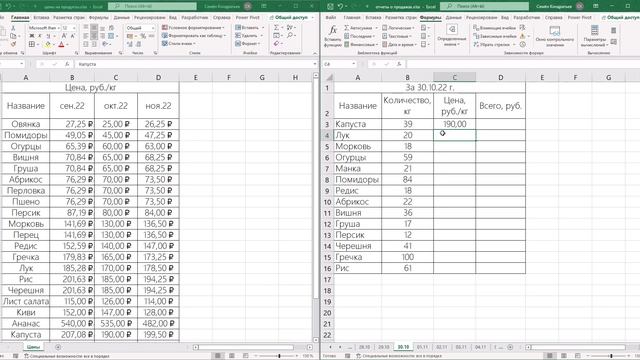Toggle Wrap Text in Alignment group
The image size is (640, 360).
click(111, 28)
